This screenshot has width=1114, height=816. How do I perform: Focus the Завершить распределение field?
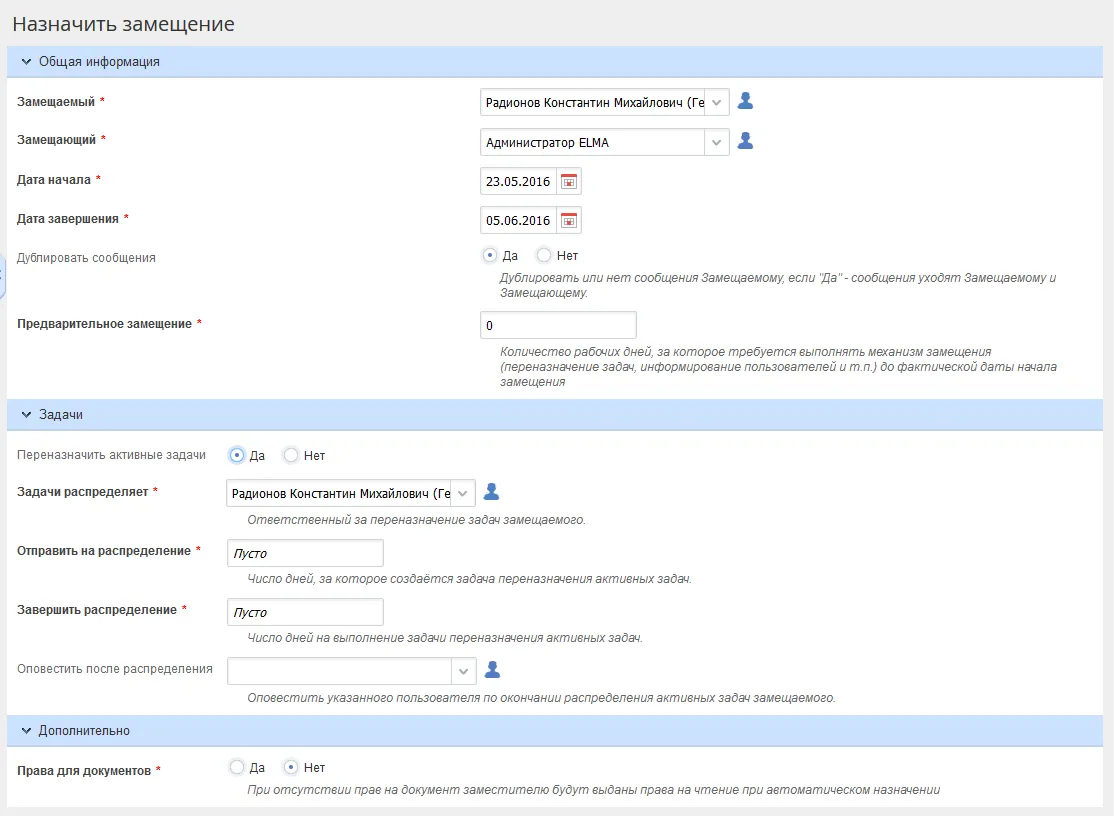click(x=305, y=612)
